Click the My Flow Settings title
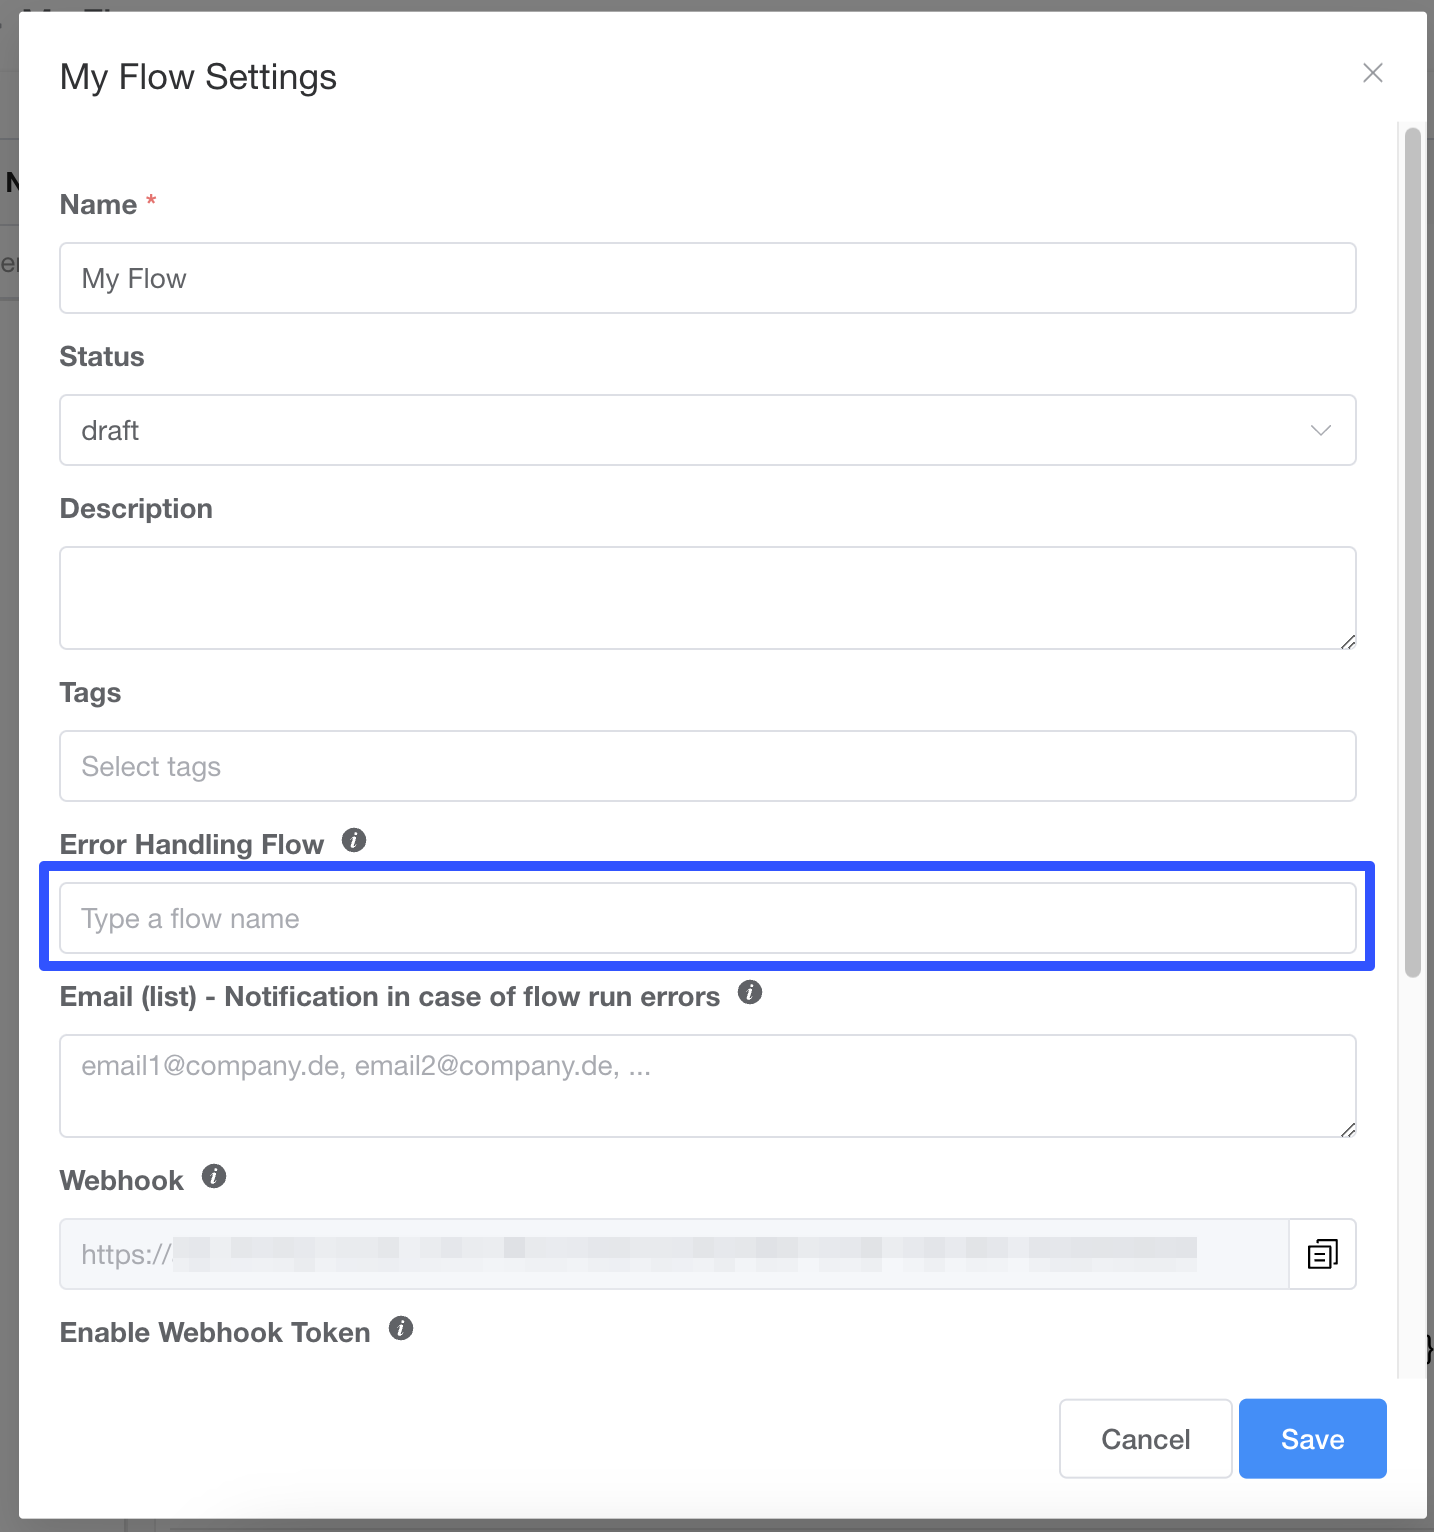Image resolution: width=1434 pixels, height=1532 pixels. click(198, 77)
